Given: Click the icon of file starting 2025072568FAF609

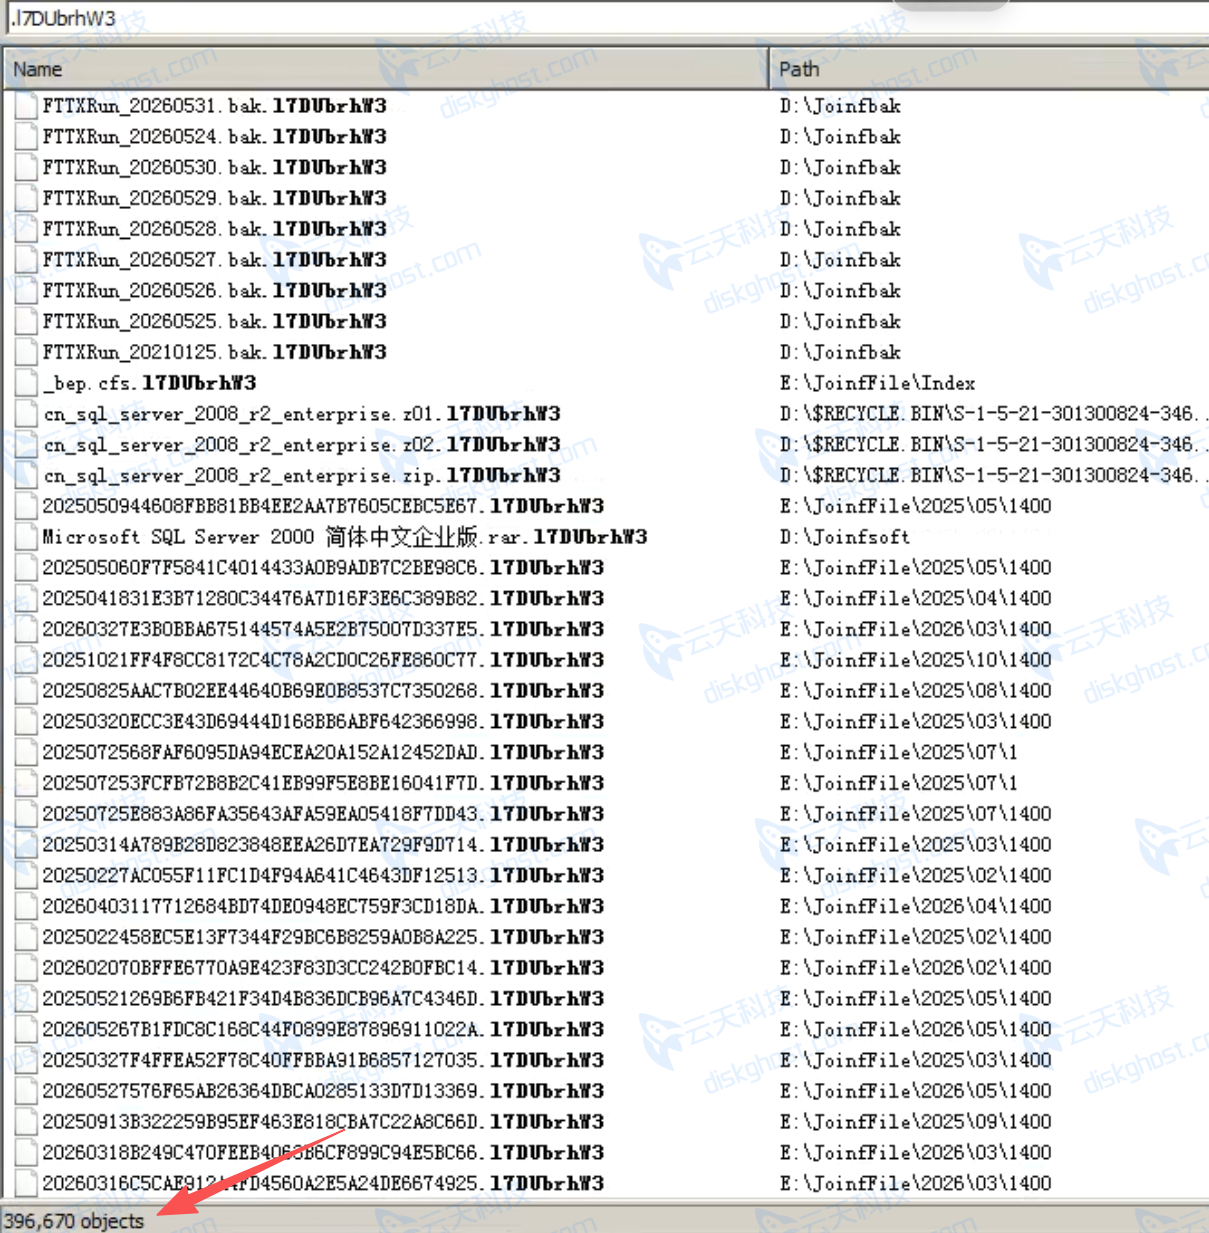Looking at the screenshot, I should click(27, 753).
